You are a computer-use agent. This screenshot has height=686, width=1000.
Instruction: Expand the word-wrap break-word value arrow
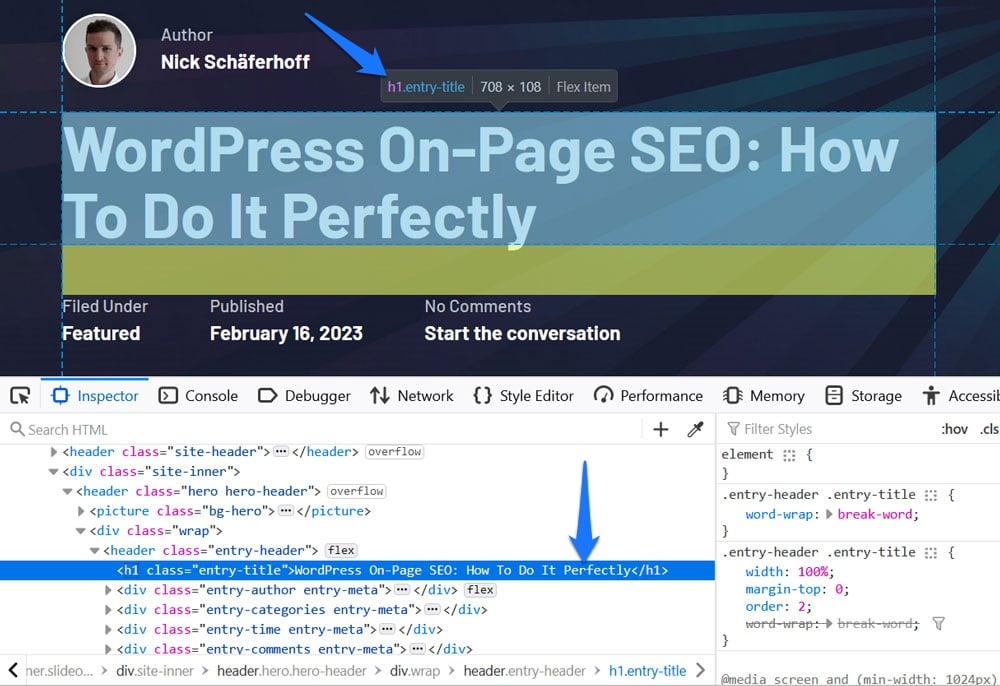[828, 514]
